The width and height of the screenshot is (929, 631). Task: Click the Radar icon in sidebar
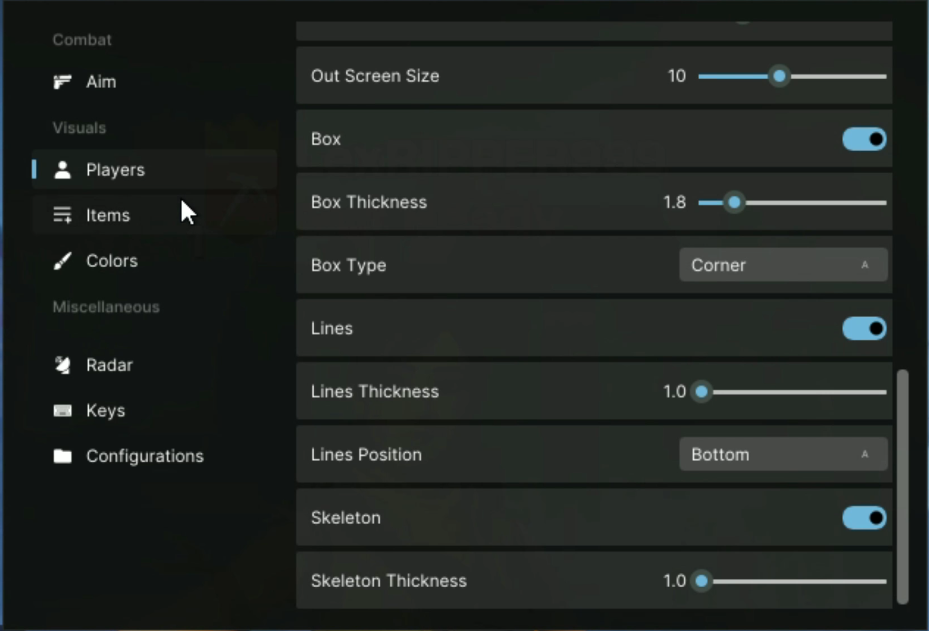[x=63, y=365]
